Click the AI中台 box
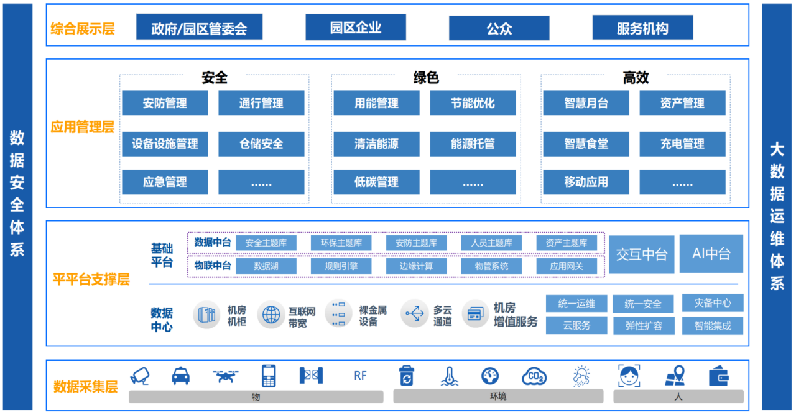This screenshot has height=417, width=797. [x=711, y=254]
